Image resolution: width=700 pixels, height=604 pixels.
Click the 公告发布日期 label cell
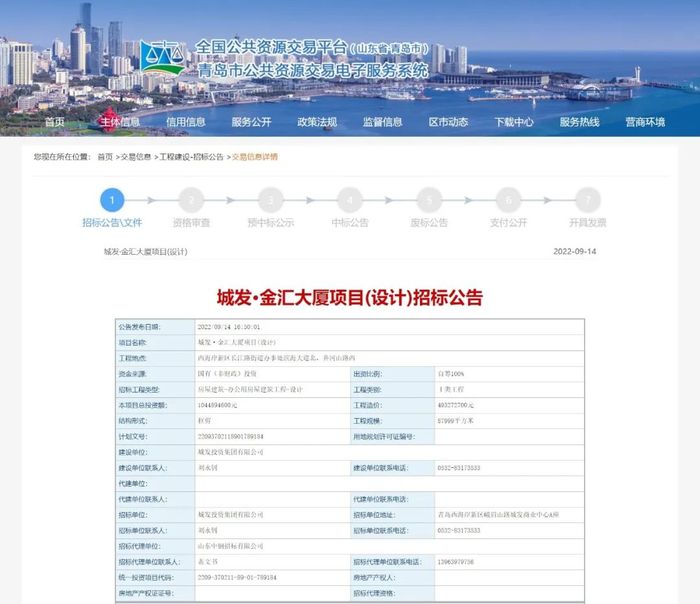155,327
